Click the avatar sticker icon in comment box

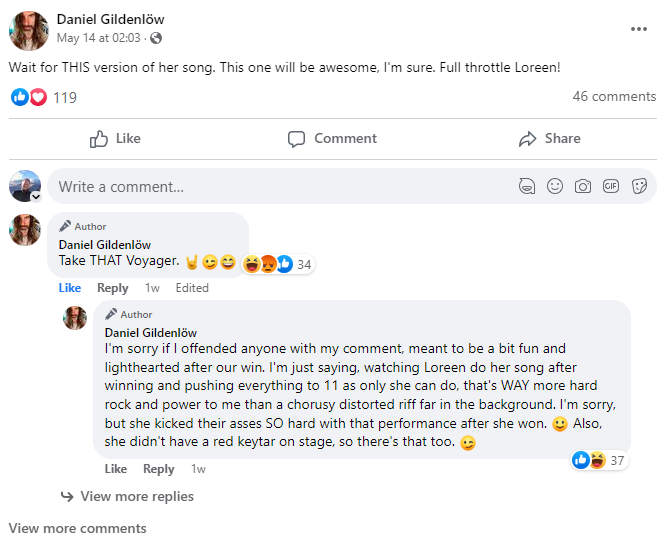click(527, 186)
